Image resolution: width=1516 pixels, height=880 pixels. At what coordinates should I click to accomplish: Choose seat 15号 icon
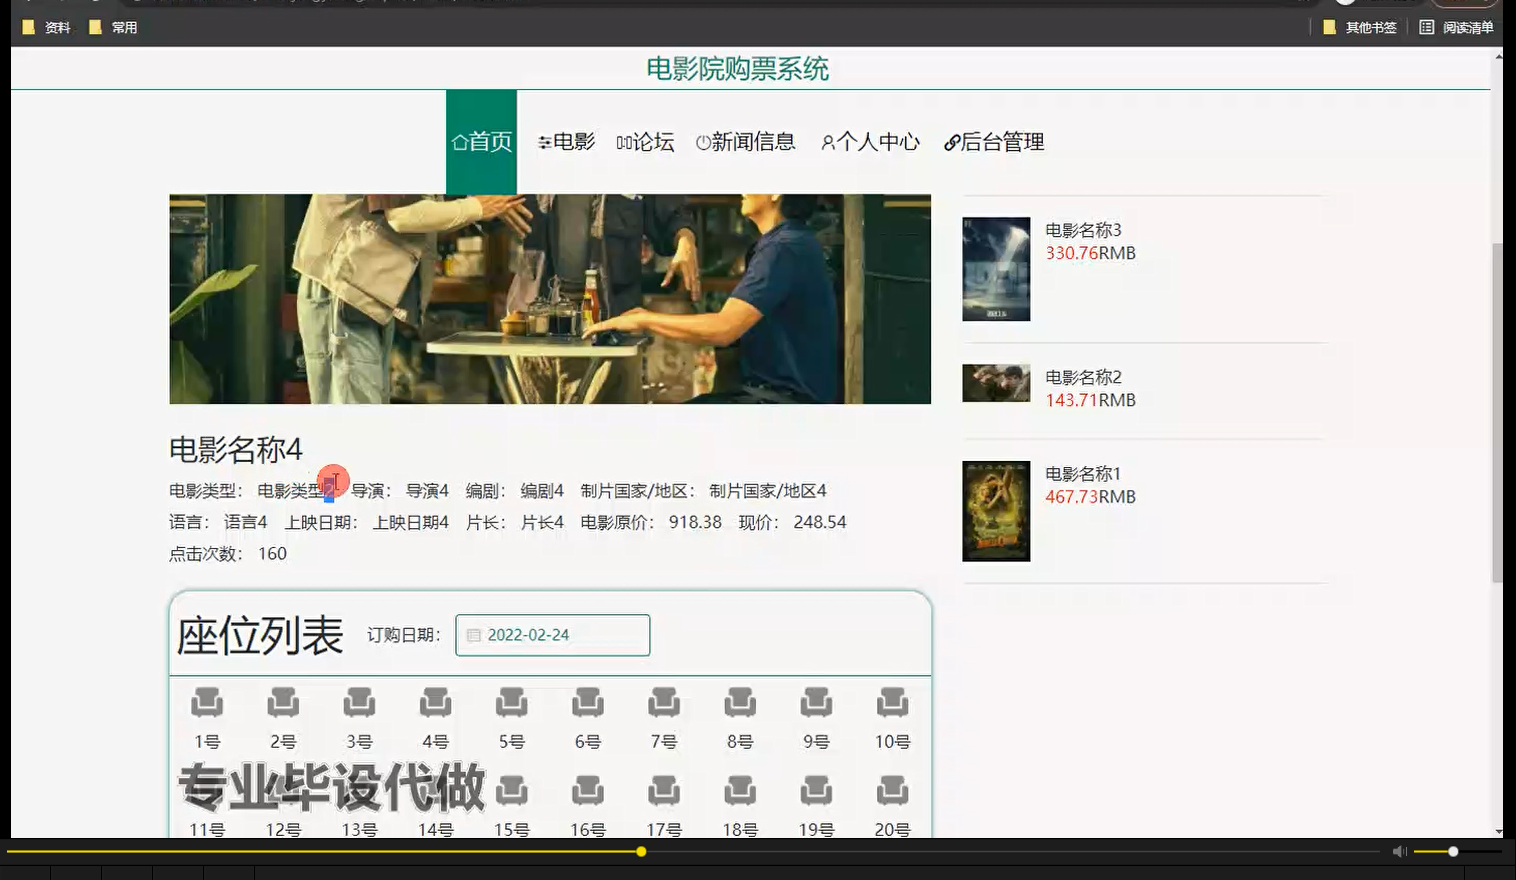click(511, 790)
